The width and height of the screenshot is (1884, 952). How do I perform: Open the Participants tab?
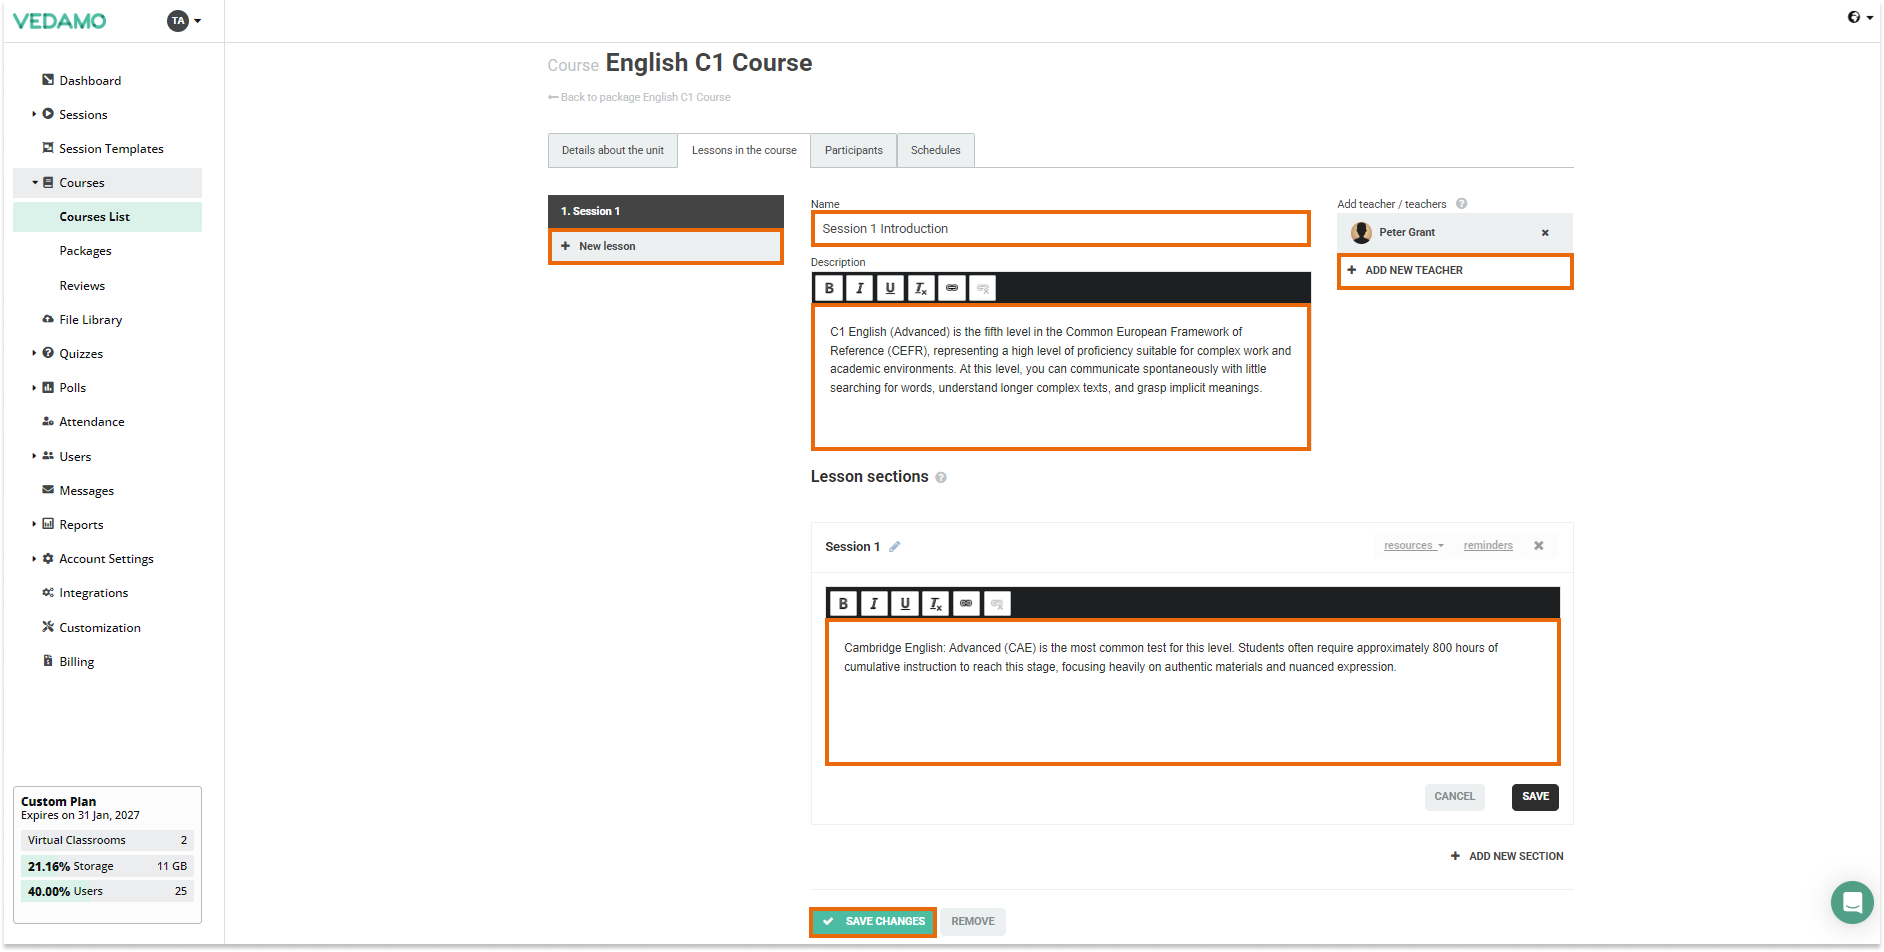click(x=853, y=150)
